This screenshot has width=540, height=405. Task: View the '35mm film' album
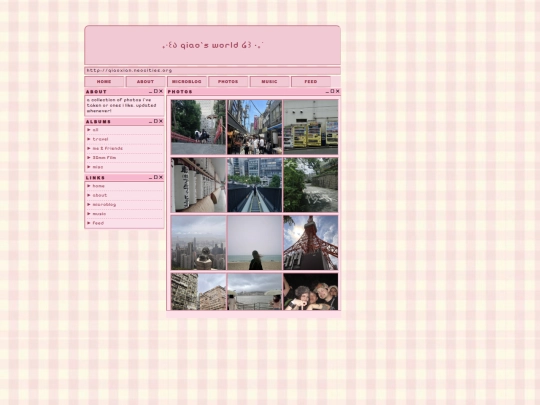point(104,158)
